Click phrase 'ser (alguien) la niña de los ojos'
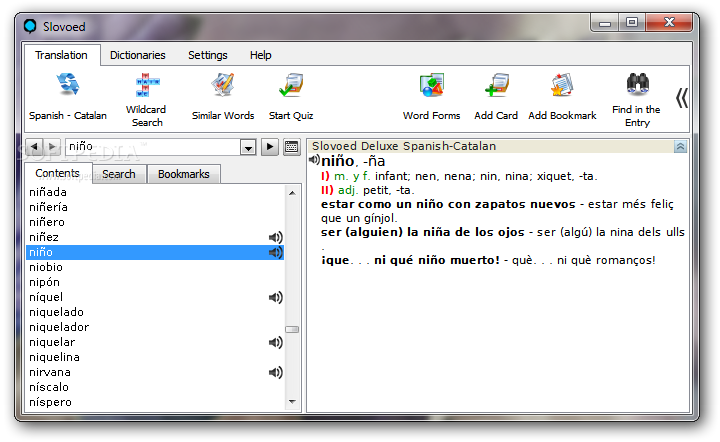720x442 pixels. click(x=422, y=232)
